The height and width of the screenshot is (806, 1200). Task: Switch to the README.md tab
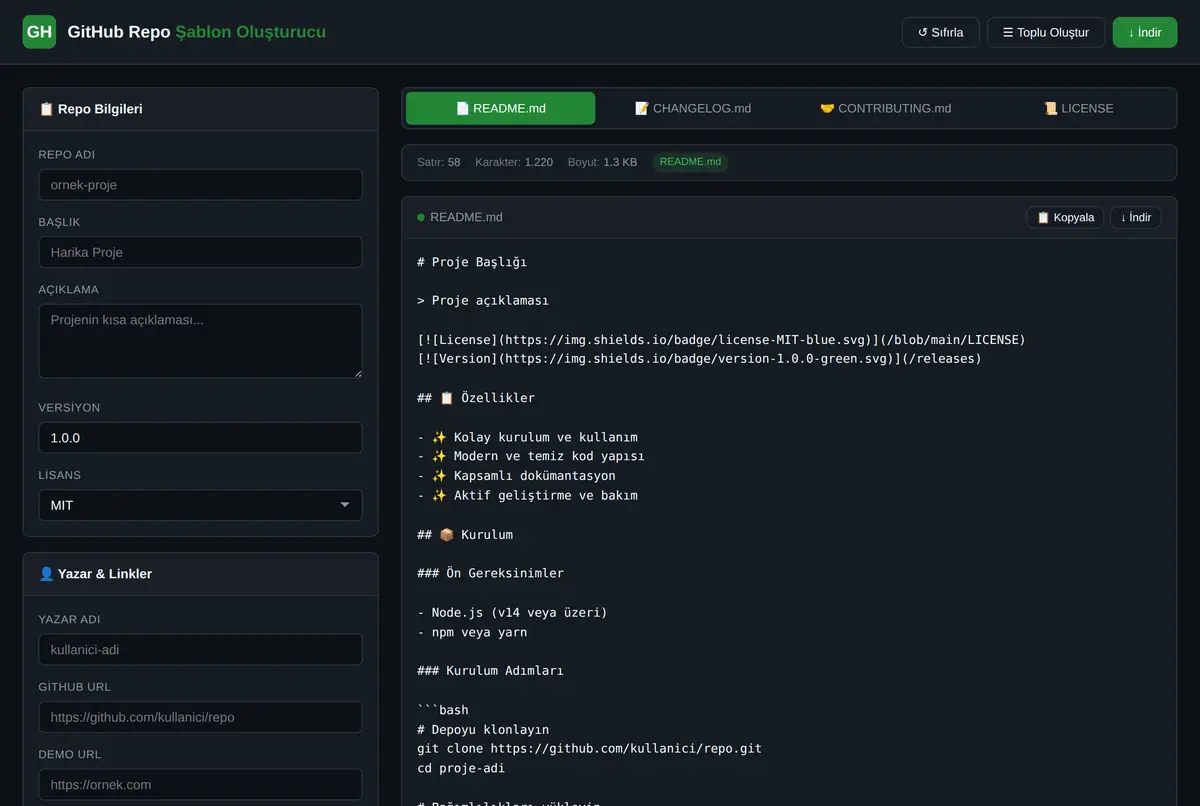click(500, 108)
